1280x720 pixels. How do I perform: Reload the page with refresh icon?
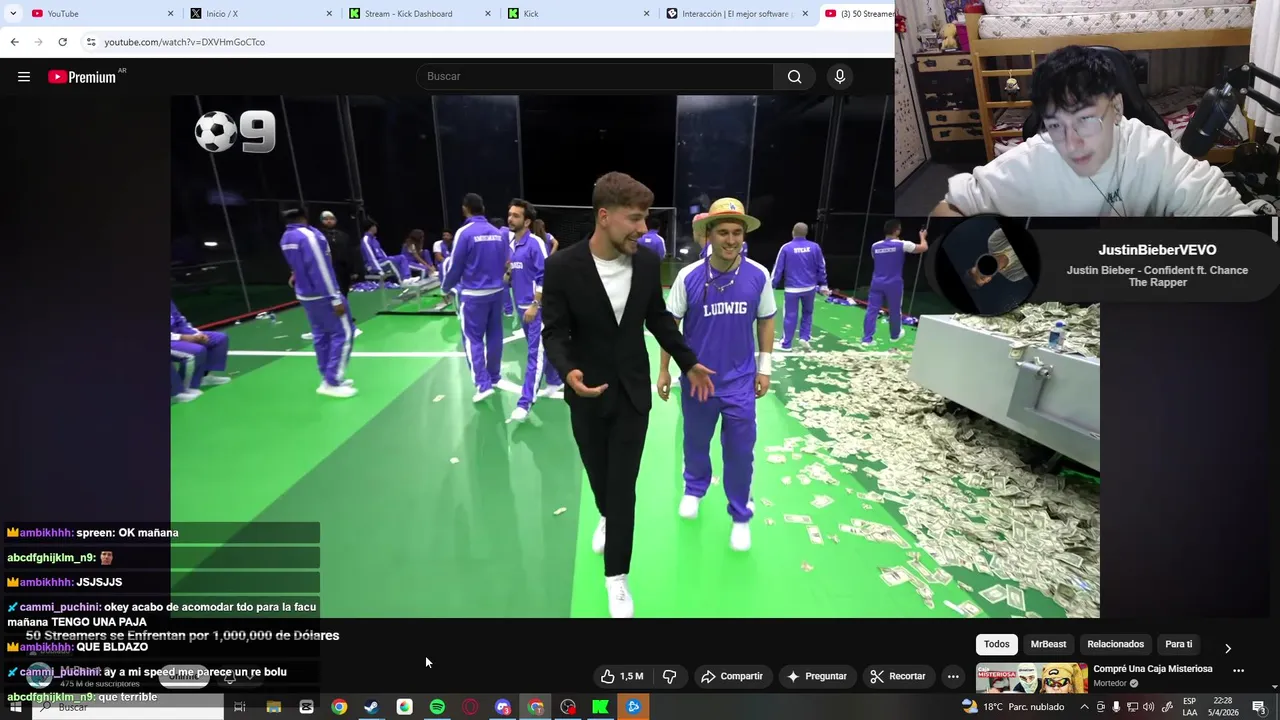tap(62, 42)
